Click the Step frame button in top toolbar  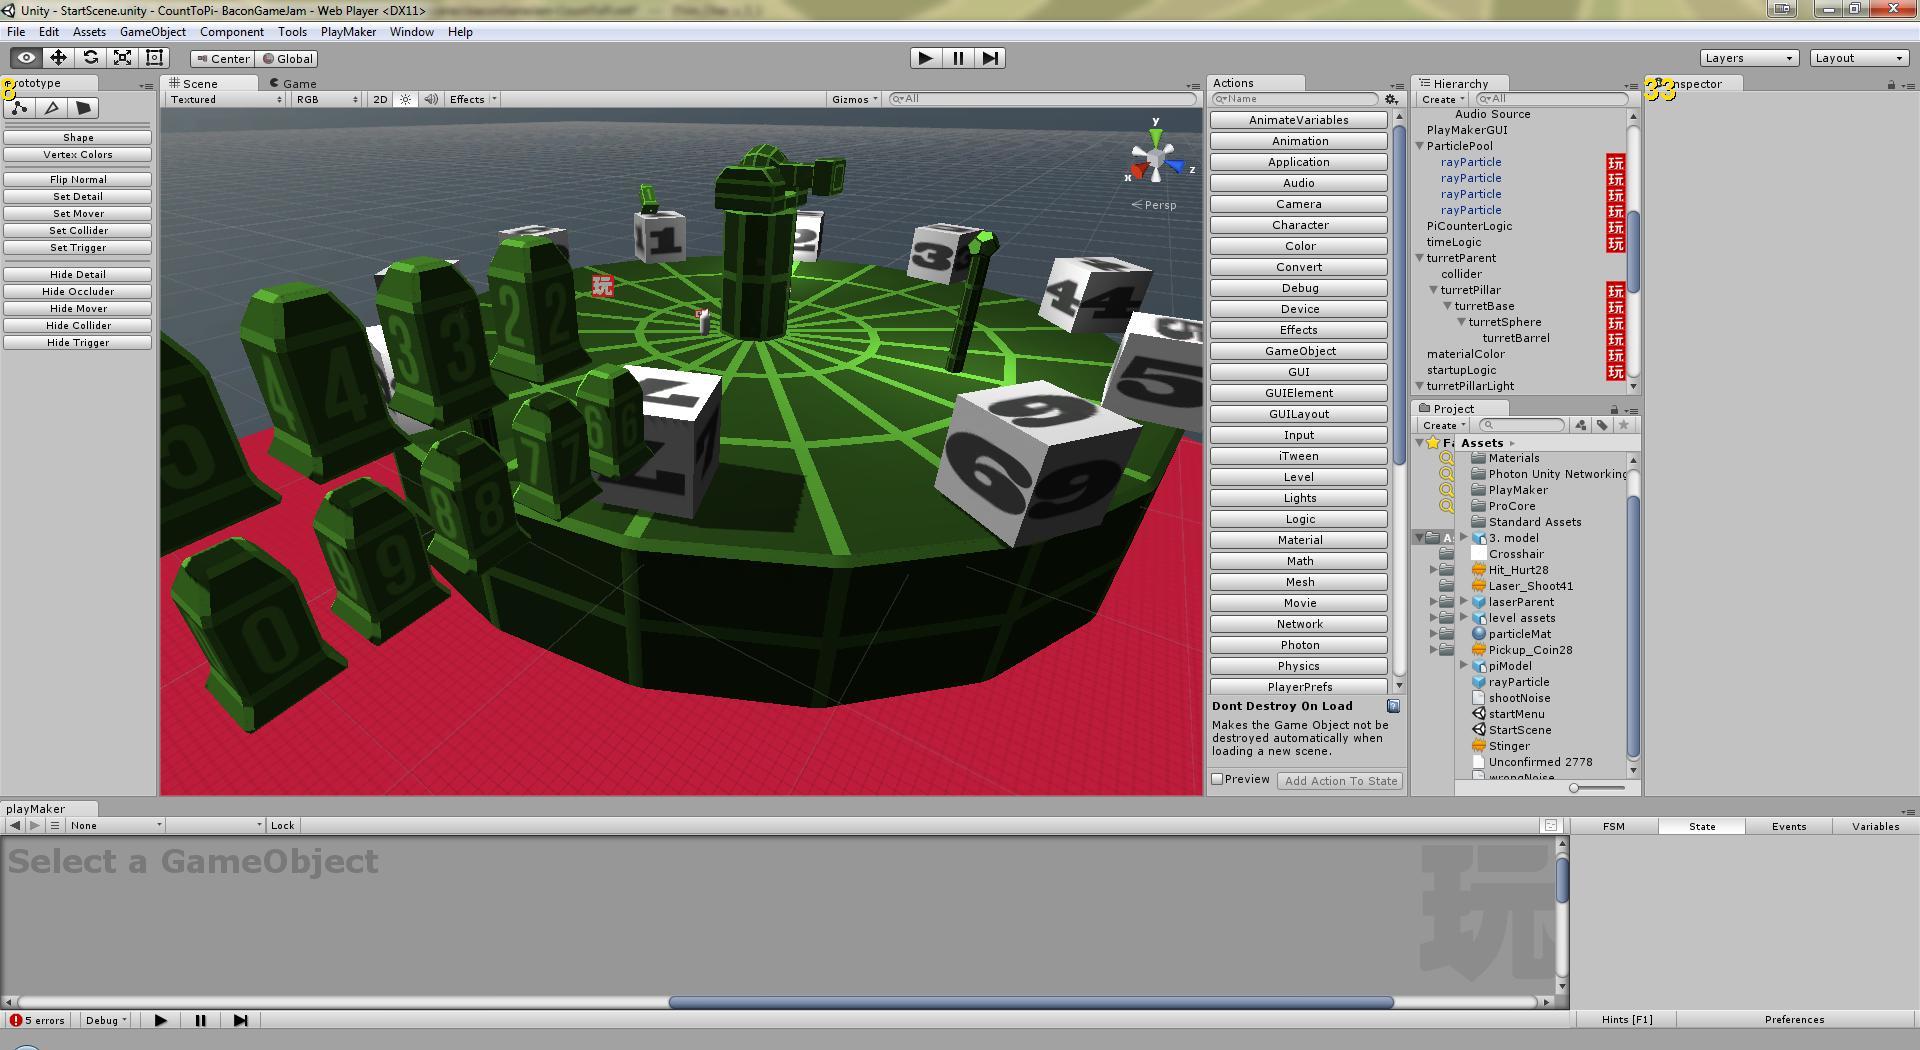[x=989, y=58]
